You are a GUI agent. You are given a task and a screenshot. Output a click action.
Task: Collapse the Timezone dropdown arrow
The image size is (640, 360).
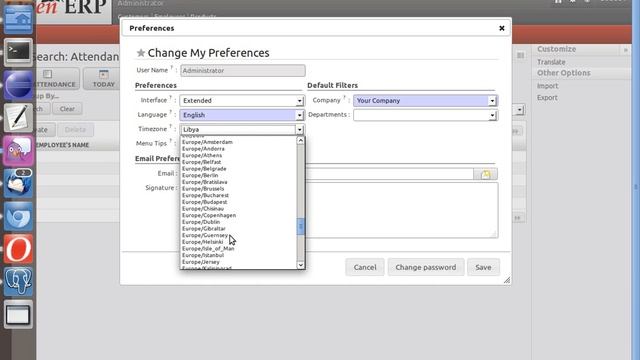click(300, 129)
